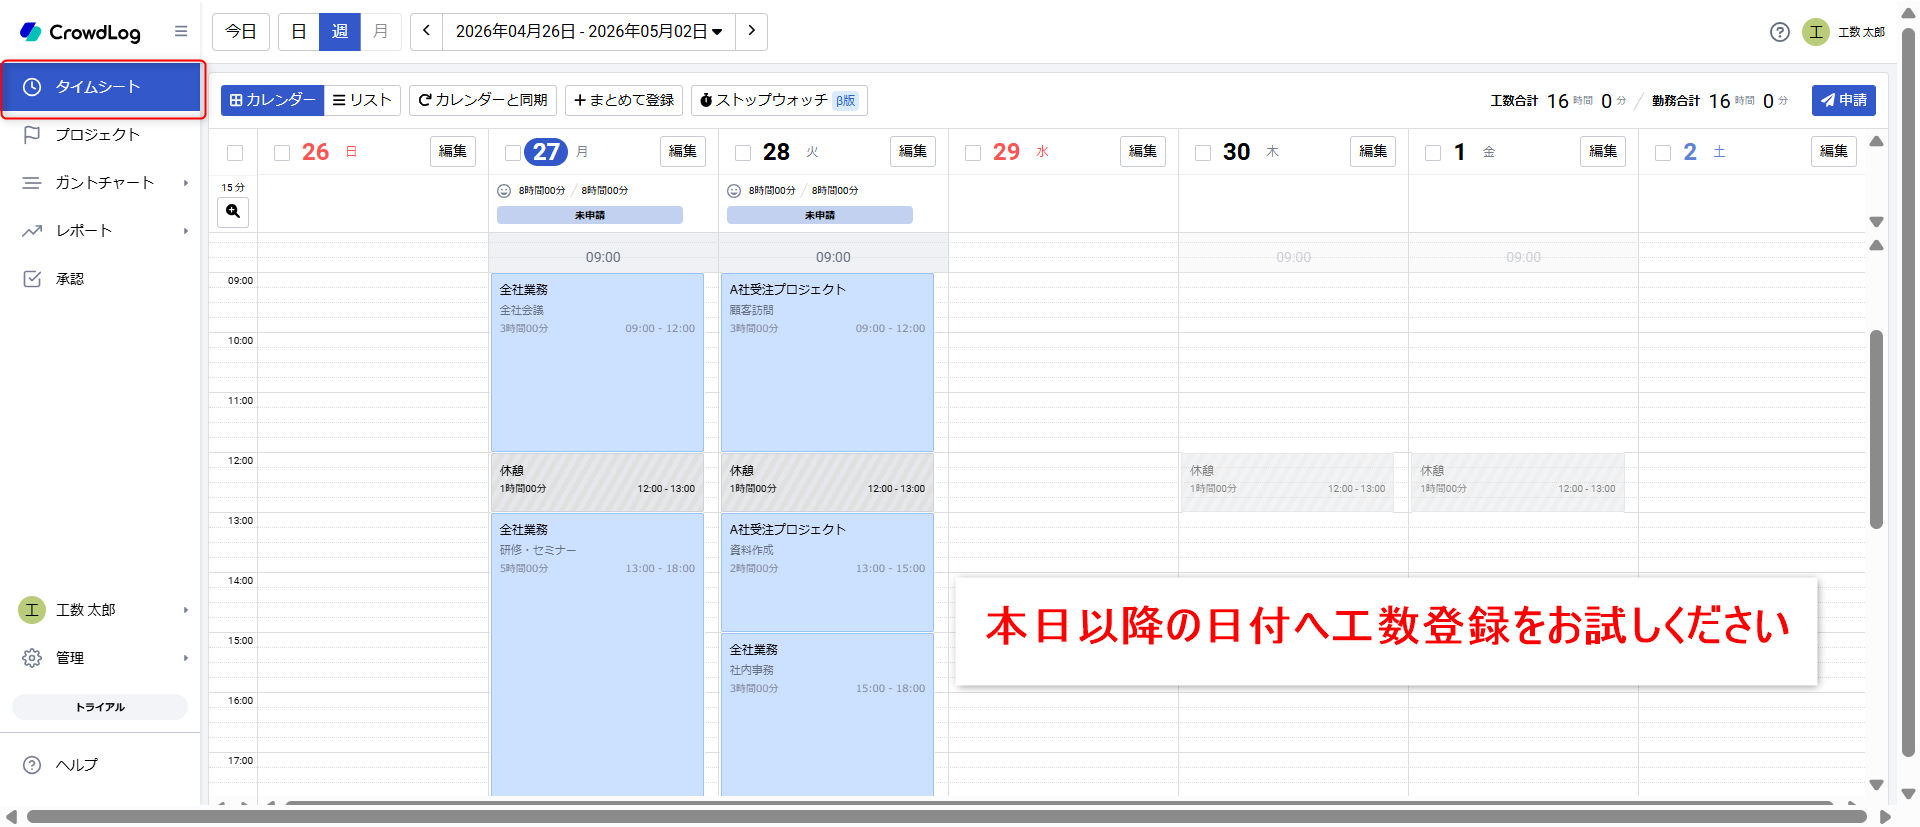Click the vertical calendar scrollbar thumb

point(1876,430)
